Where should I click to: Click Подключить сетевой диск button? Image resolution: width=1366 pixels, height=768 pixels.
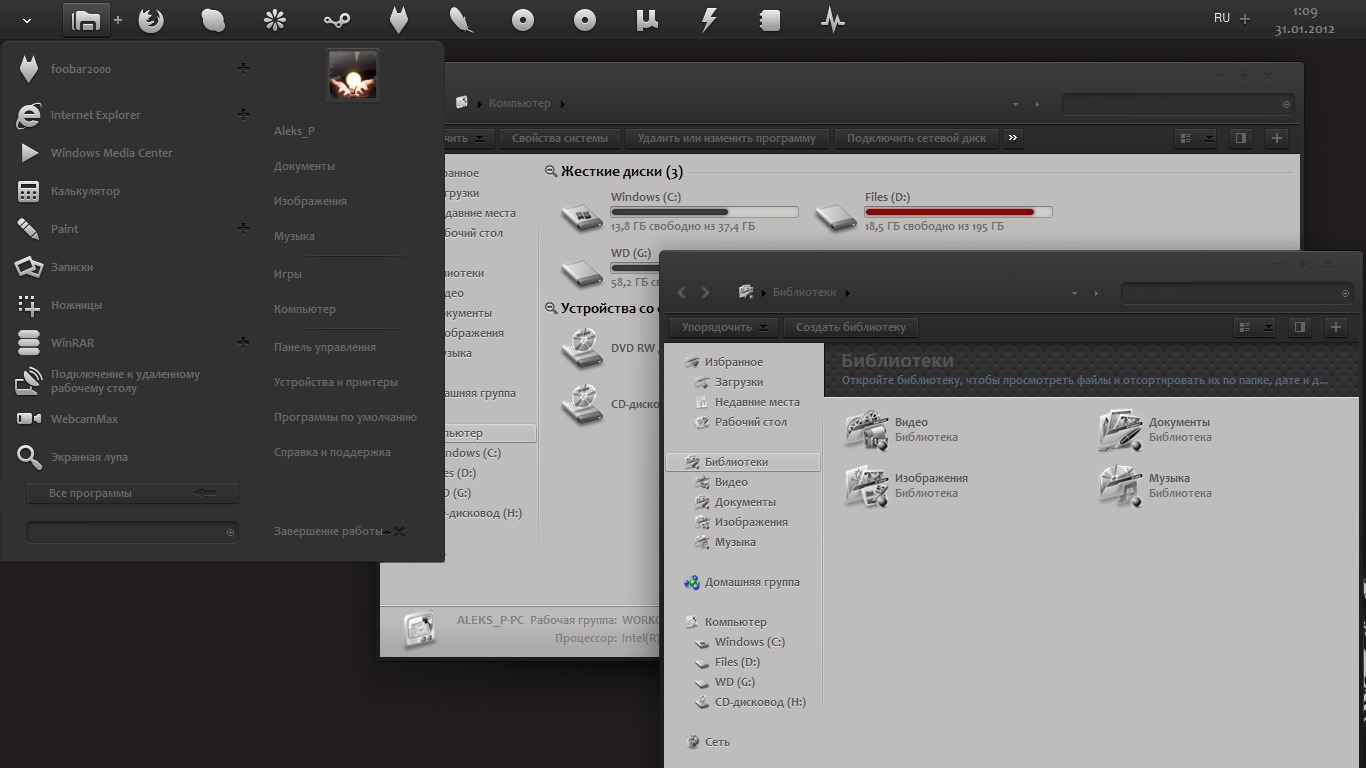pos(916,138)
